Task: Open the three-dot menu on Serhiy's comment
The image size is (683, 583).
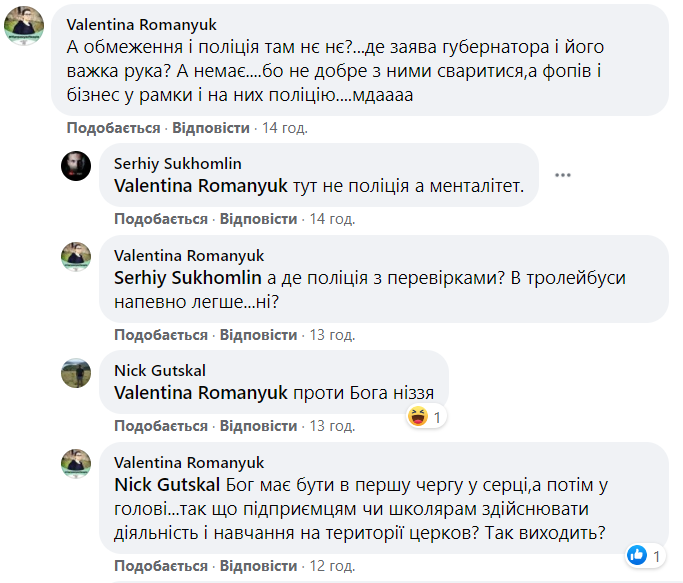Action: [563, 175]
